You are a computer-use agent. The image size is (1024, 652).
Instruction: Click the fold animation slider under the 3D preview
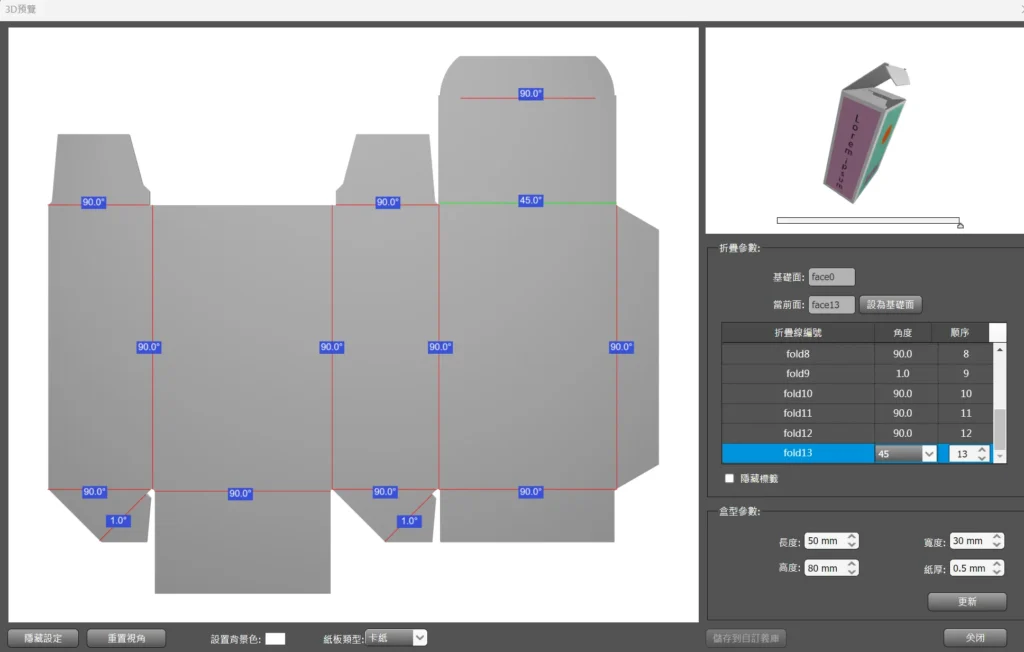(868, 221)
